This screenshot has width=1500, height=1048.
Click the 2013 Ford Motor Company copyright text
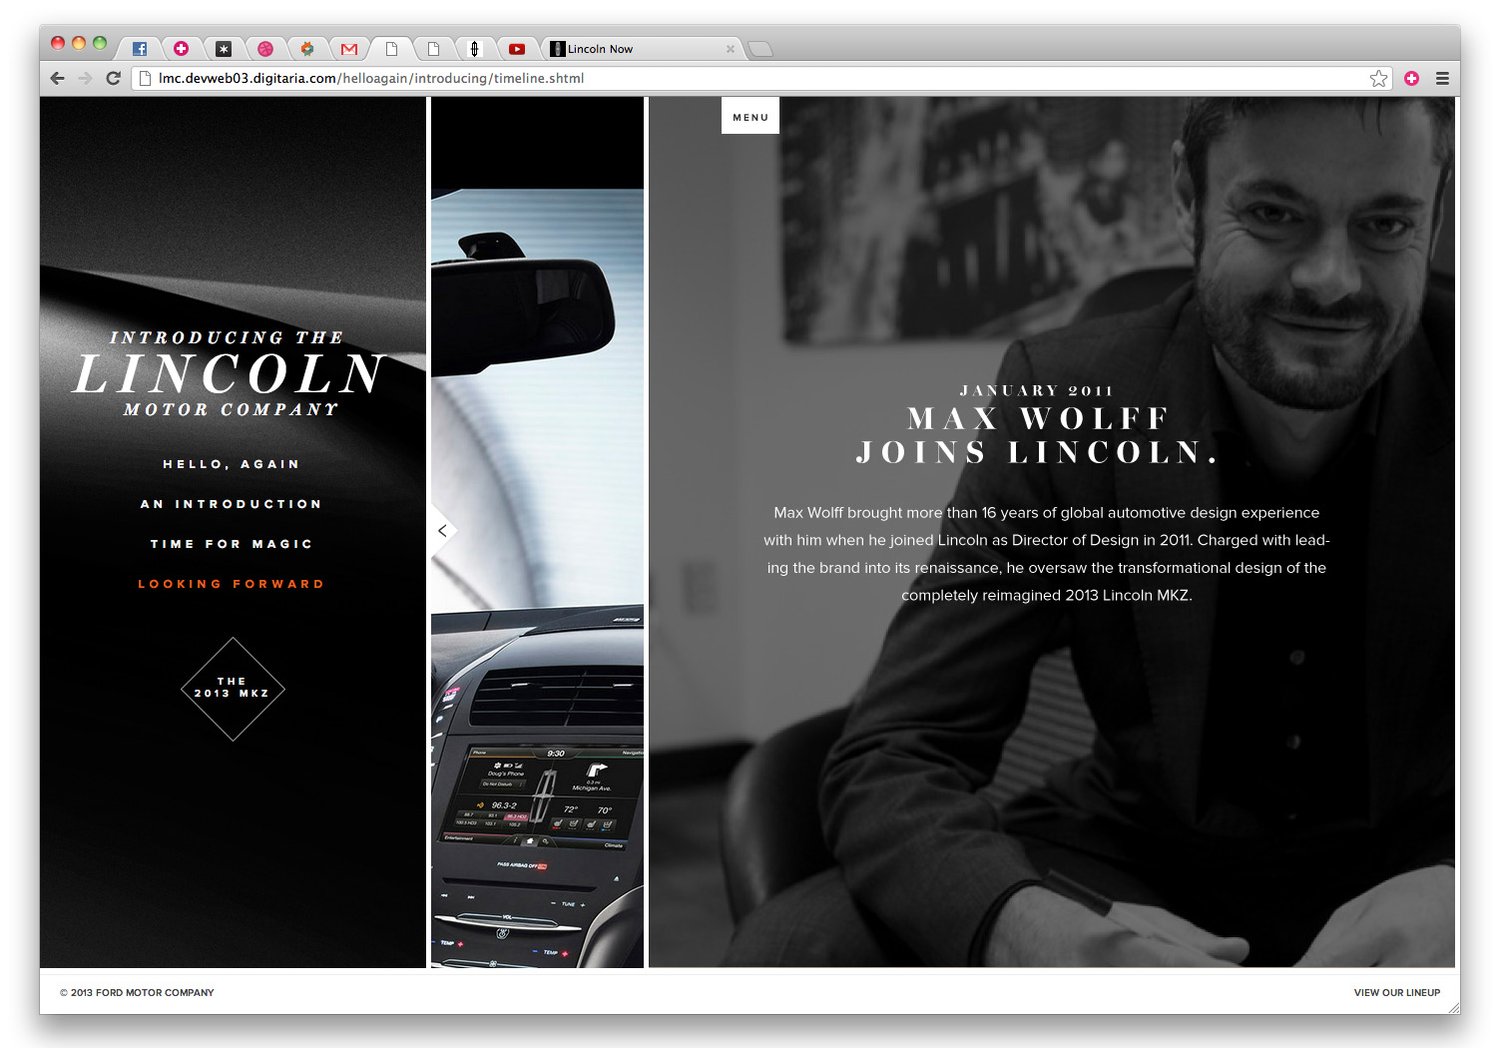click(137, 993)
